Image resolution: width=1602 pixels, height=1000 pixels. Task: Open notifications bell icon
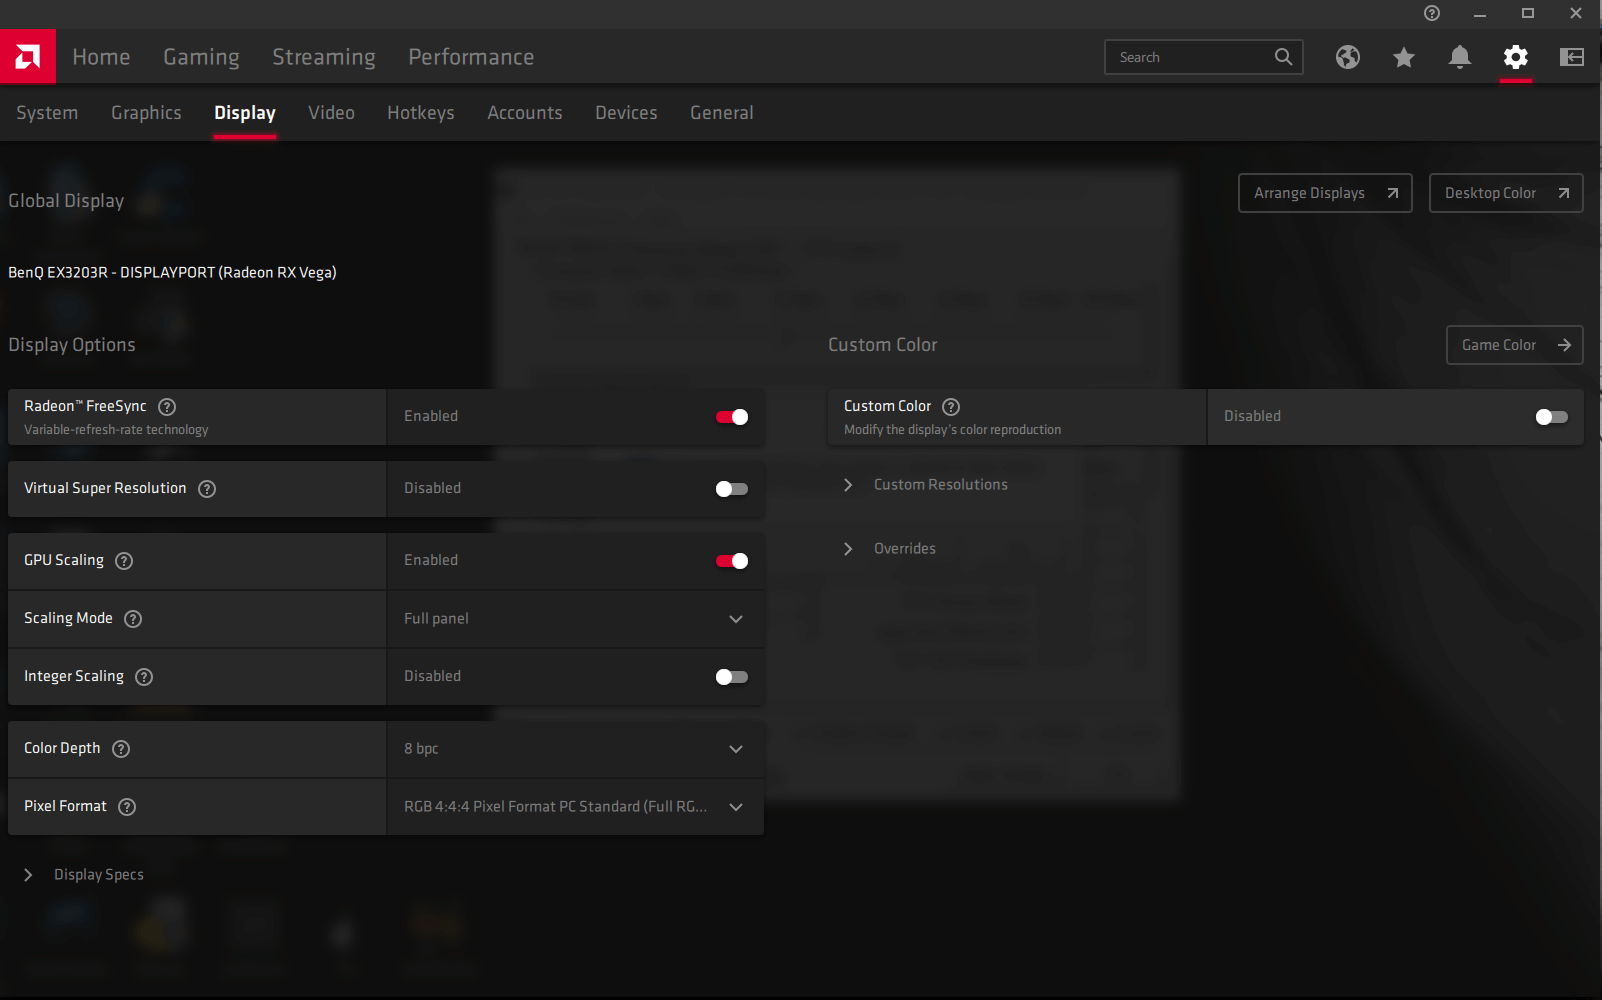[x=1460, y=57]
